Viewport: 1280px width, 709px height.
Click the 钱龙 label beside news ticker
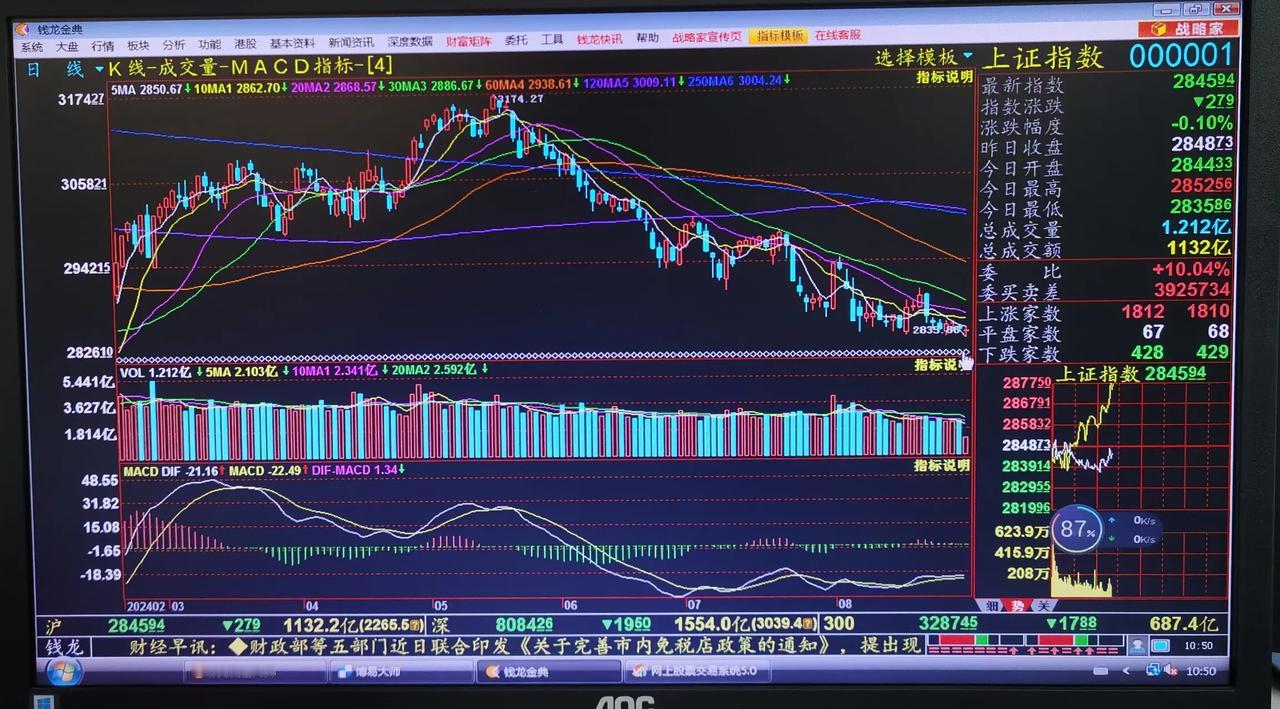pos(63,647)
